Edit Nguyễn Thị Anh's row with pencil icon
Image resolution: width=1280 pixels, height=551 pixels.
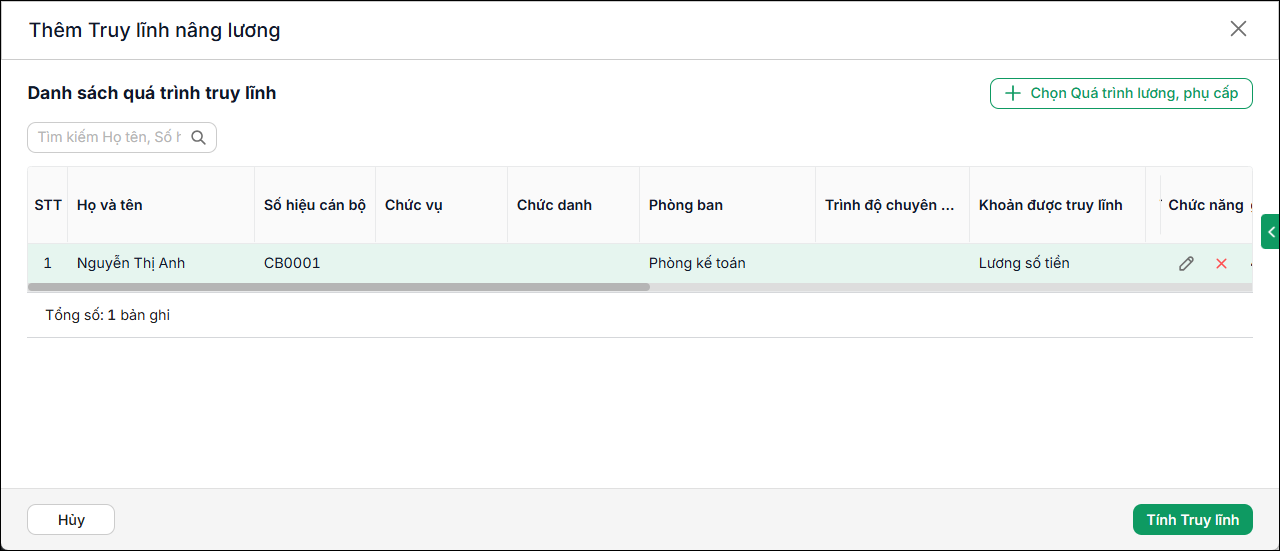pos(1186,264)
